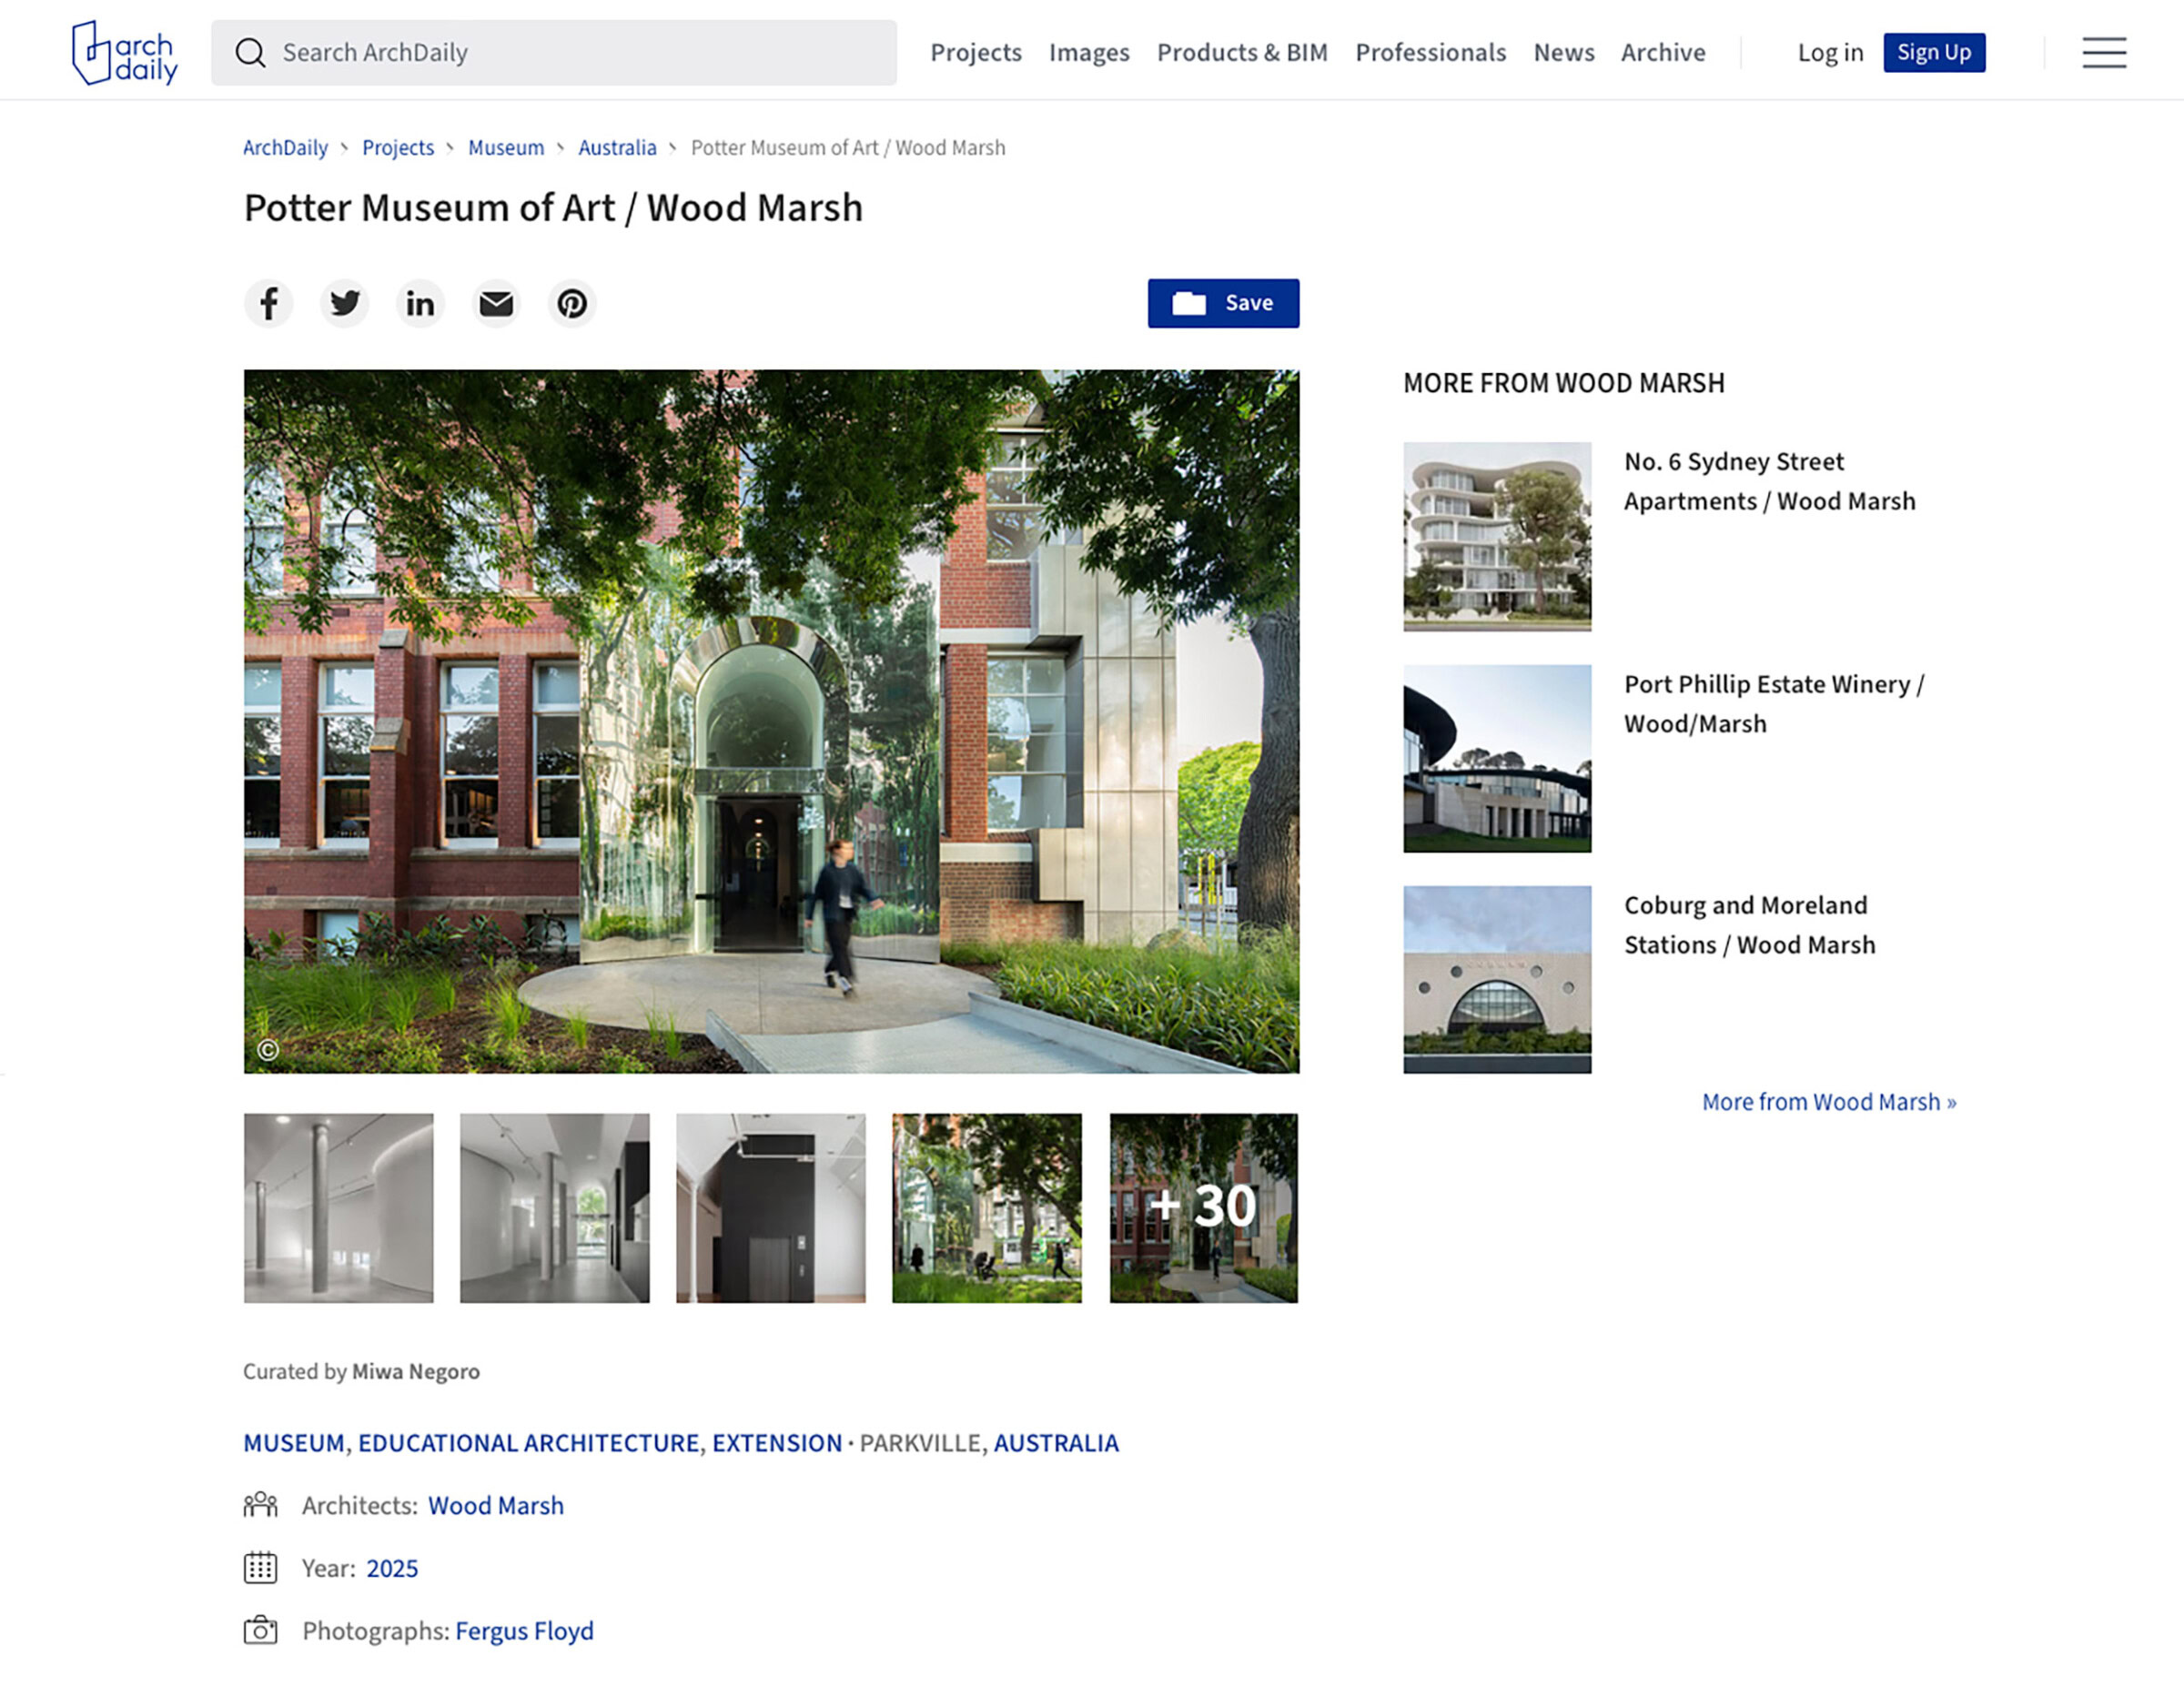The width and height of the screenshot is (2184, 1686).
Task: Open Port Phillip Estate Winery title
Action: point(1774,704)
